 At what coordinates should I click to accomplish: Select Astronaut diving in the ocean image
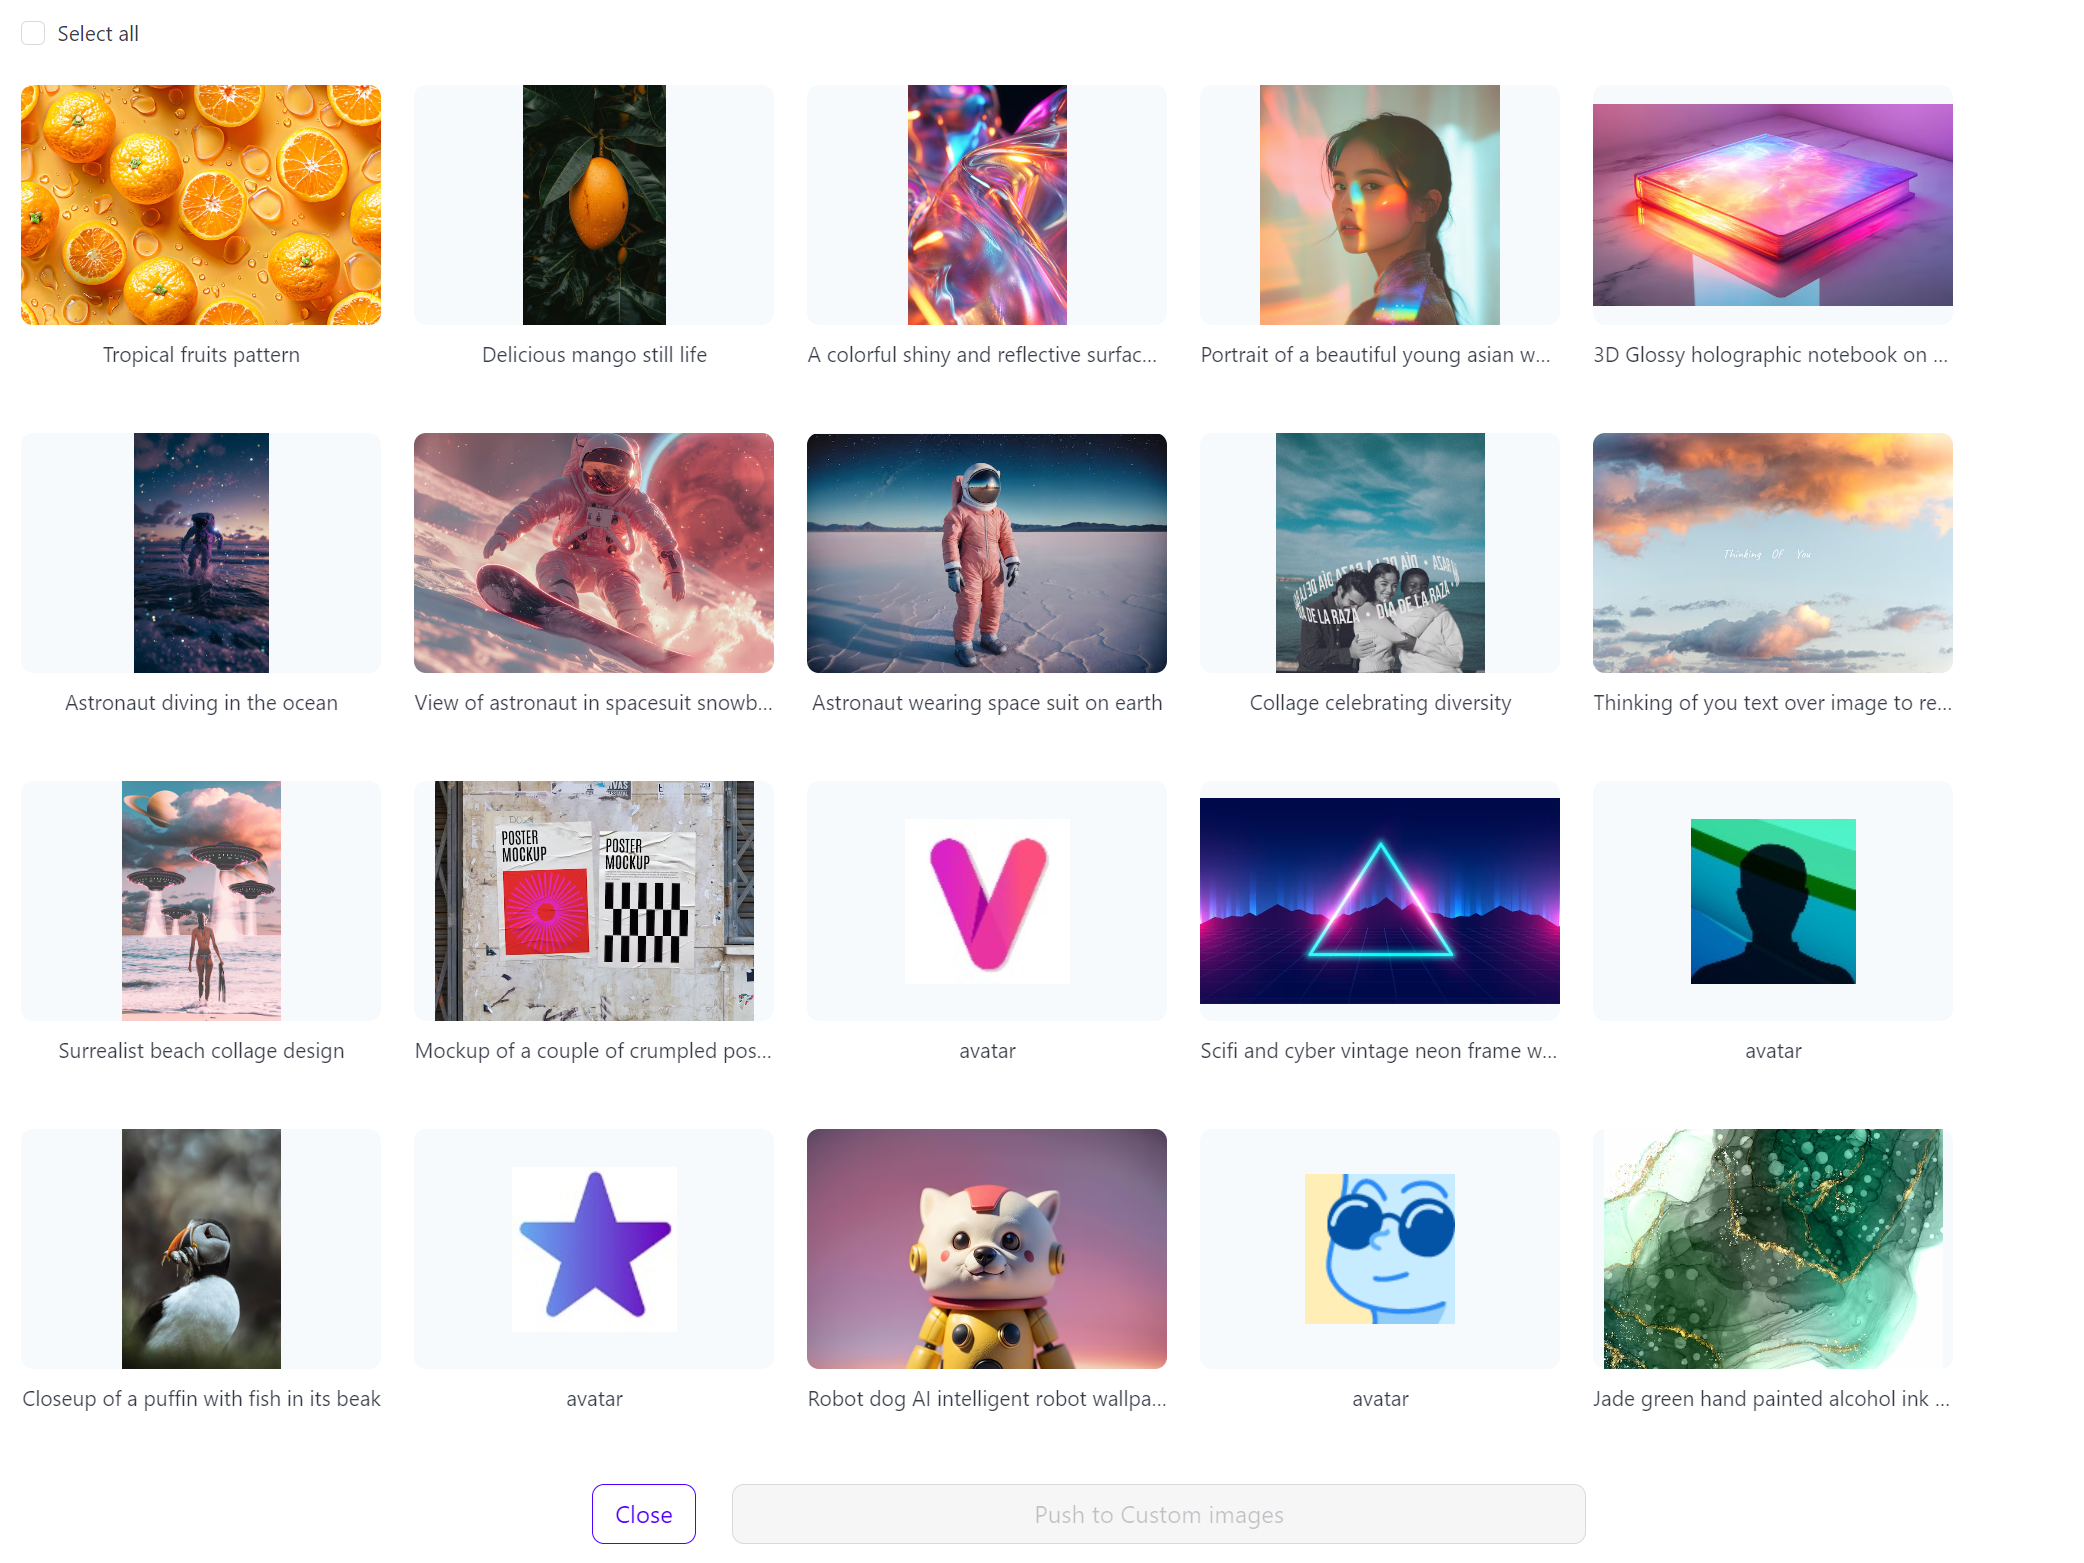201,553
